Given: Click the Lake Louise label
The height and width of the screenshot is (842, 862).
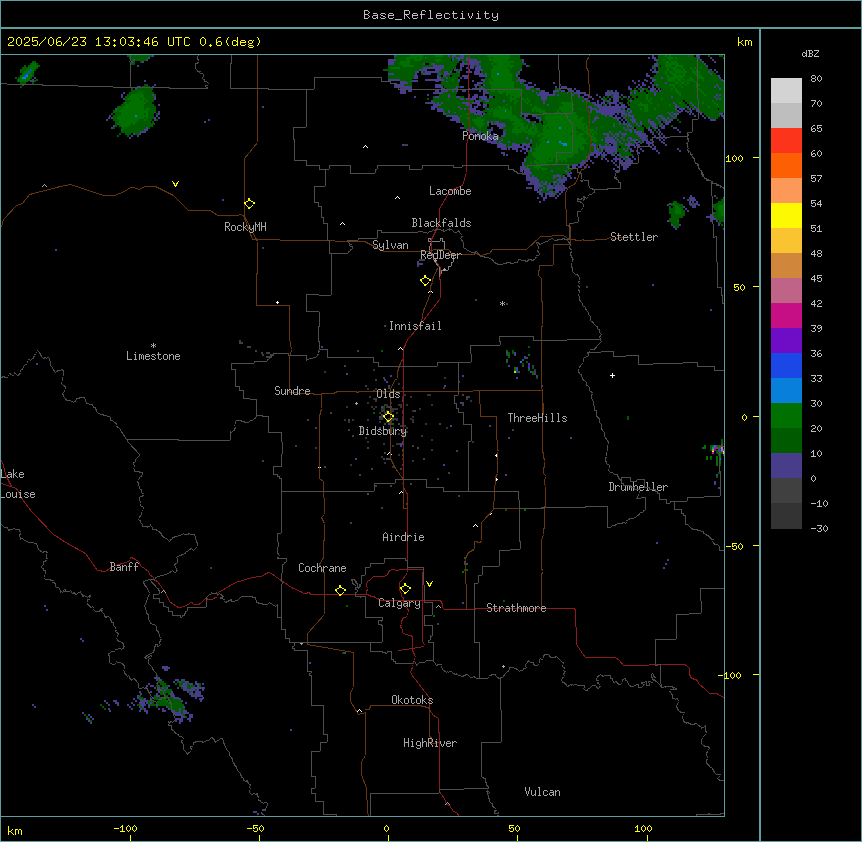Looking at the screenshot, I should (x=18, y=484).
